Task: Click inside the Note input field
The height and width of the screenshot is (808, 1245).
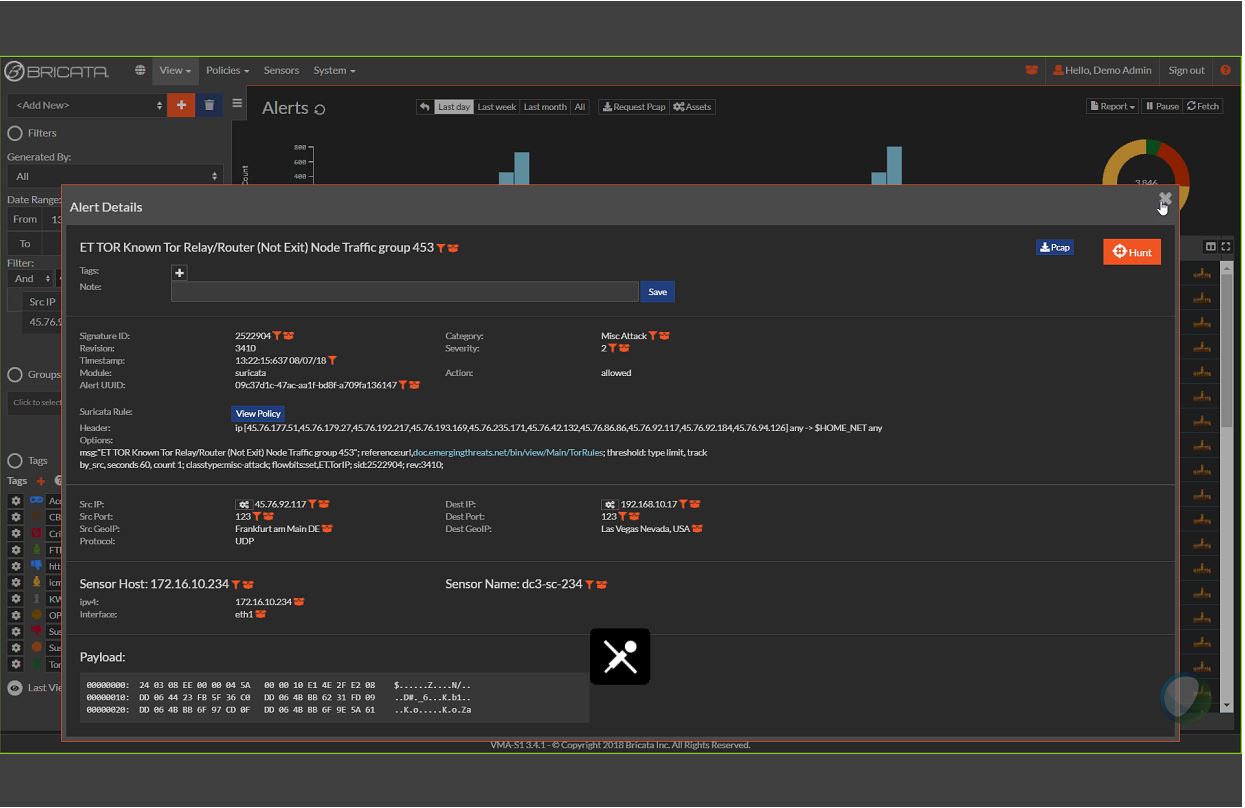Action: pos(405,292)
